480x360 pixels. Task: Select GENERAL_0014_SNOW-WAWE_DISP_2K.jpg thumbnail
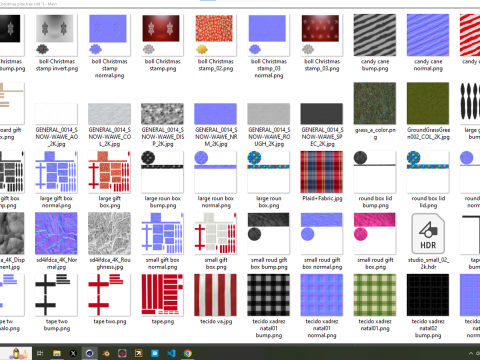pyautogui.click(x=162, y=114)
